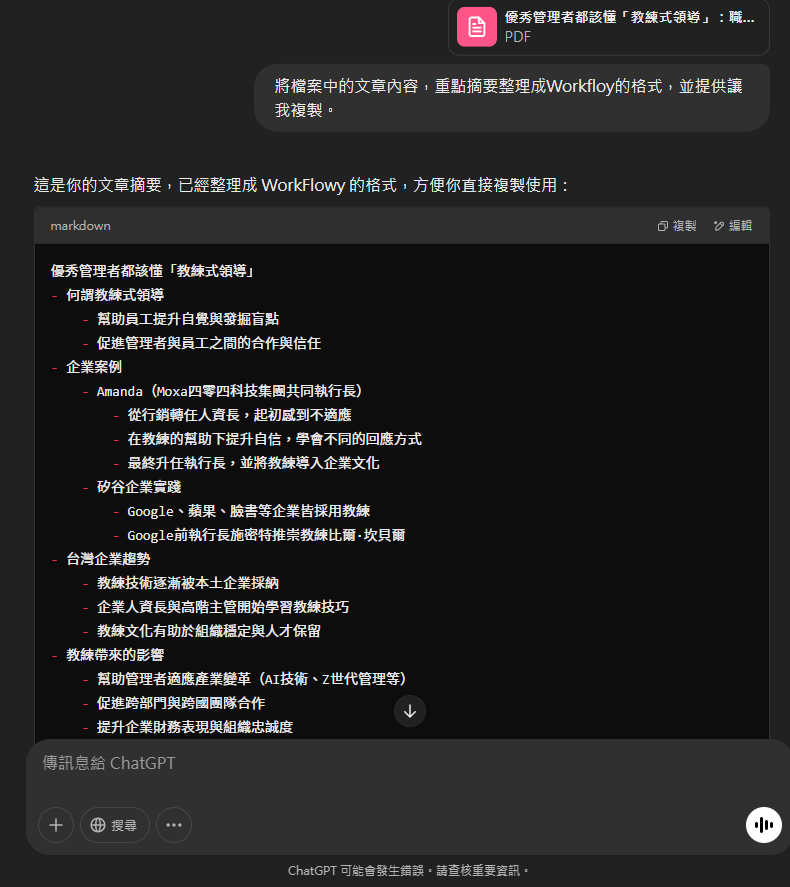Click the line 提升企業財務表現與組織忠誠度
The width and height of the screenshot is (790, 887).
(195, 727)
